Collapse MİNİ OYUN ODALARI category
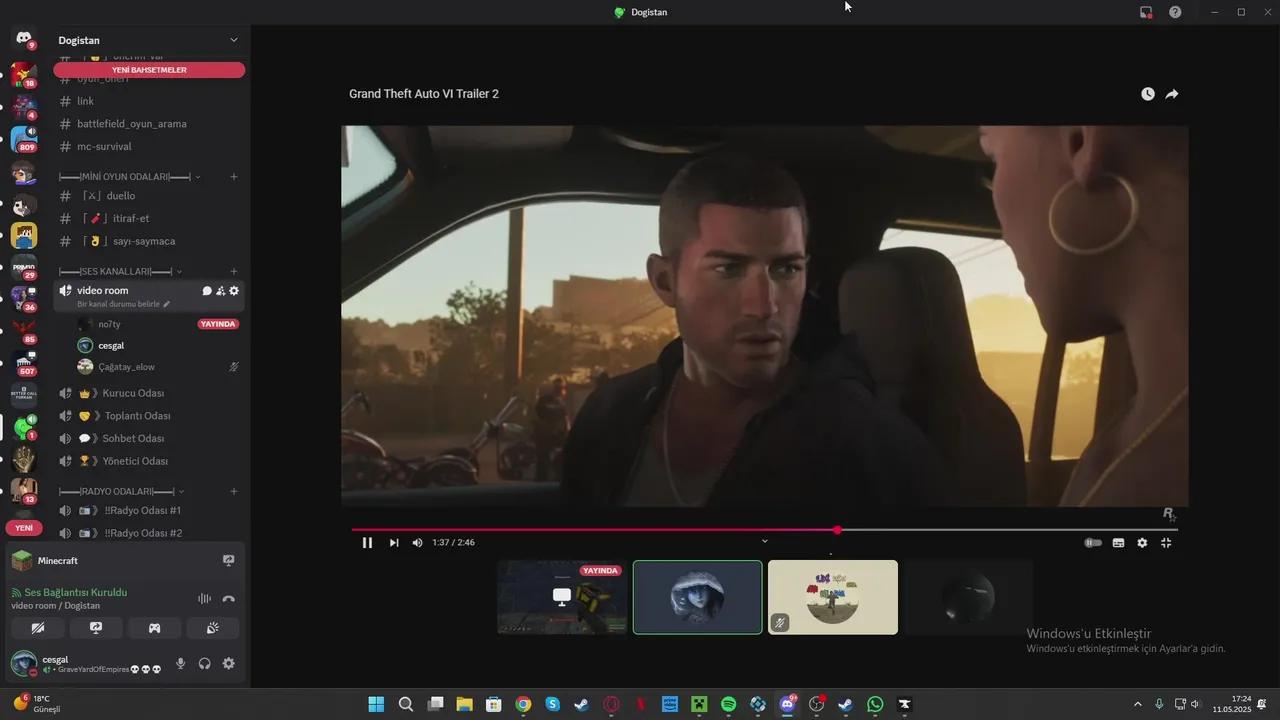Viewport: 1280px width, 720px height. click(x=129, y=177)
